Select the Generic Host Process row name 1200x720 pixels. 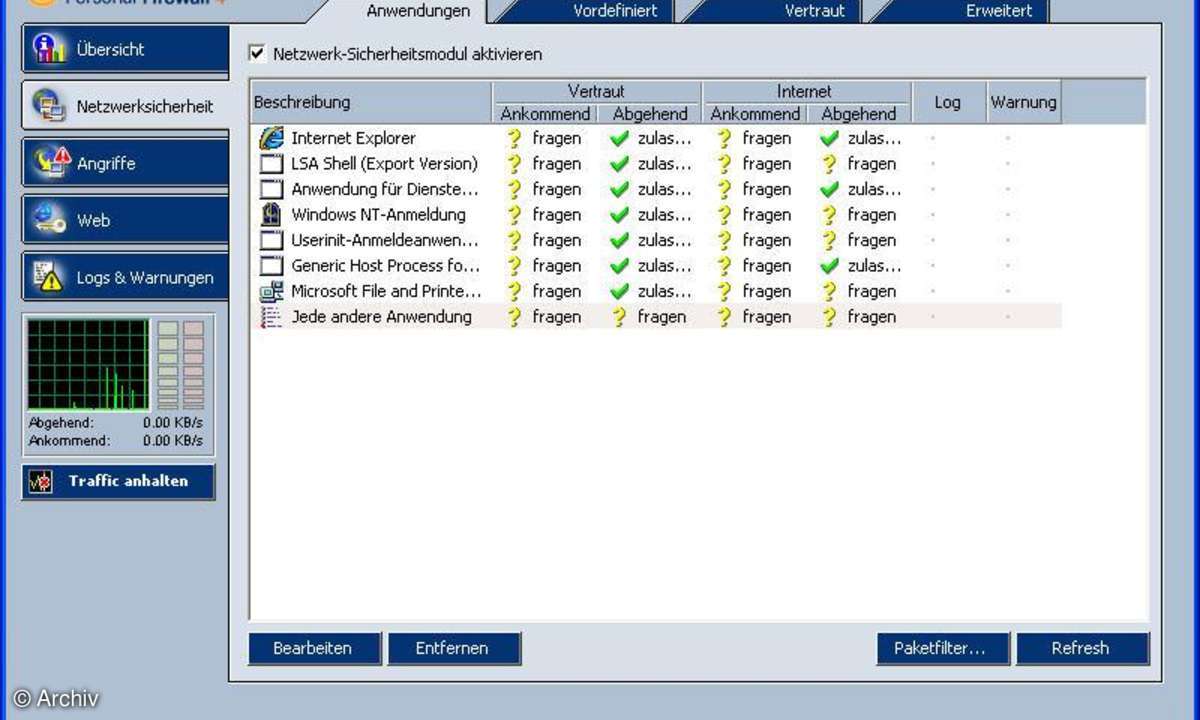[x=386, y=266]
